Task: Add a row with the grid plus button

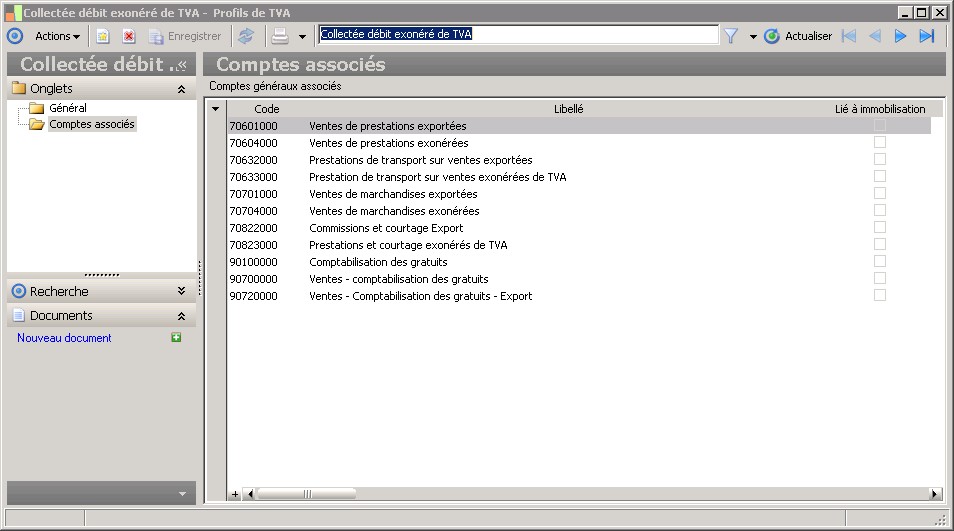Action: (235, 494)
